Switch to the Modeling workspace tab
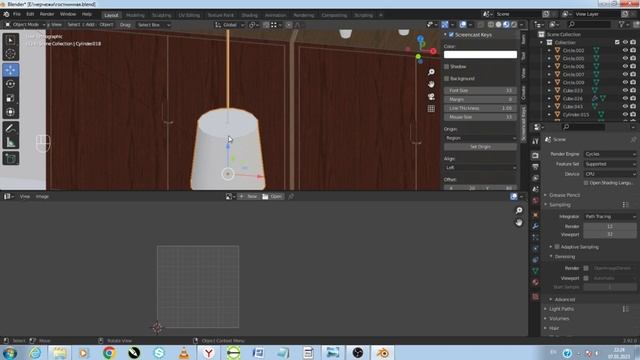Screen dimensions: 640x360 (x=135, y=15)
